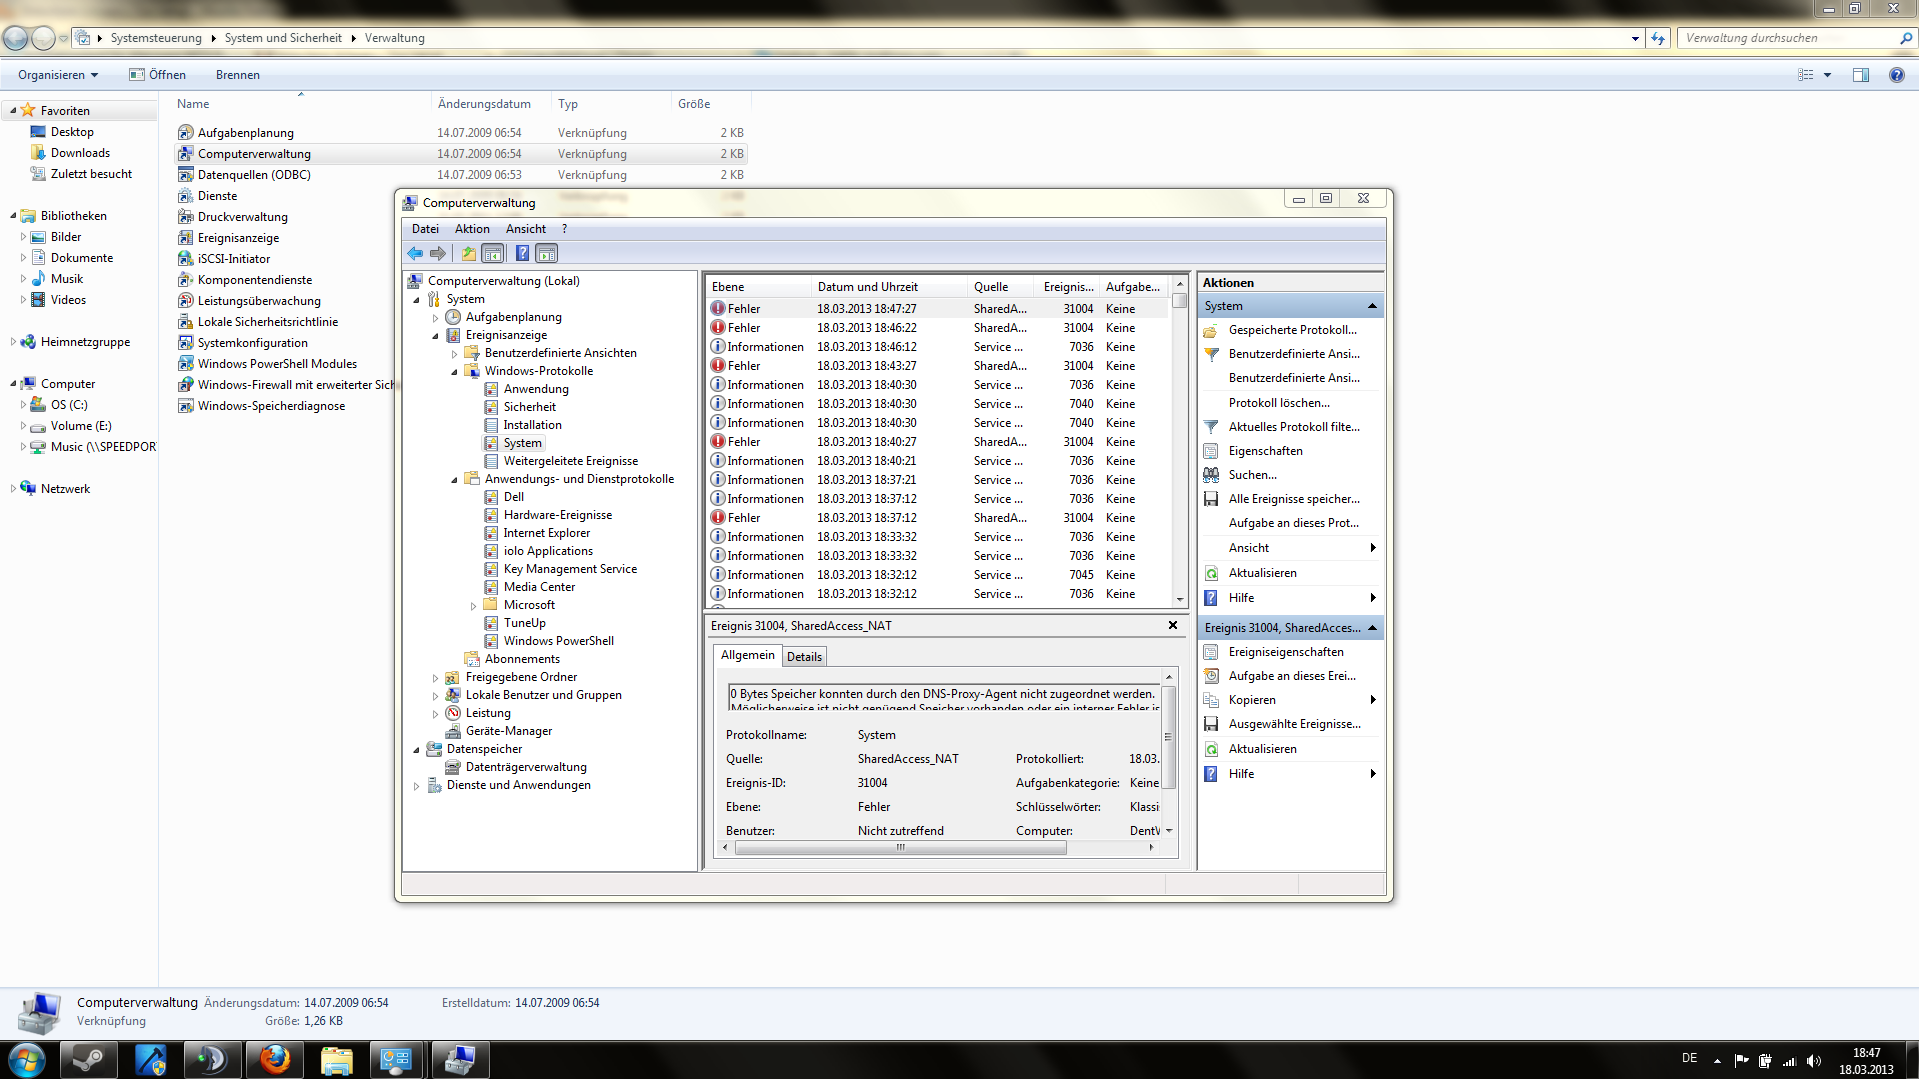The height and width of the screenshot is (1079, 1919).
Task: Click Eigenschaften action in Aktionen pane
Action: (x=1265, y=451)
